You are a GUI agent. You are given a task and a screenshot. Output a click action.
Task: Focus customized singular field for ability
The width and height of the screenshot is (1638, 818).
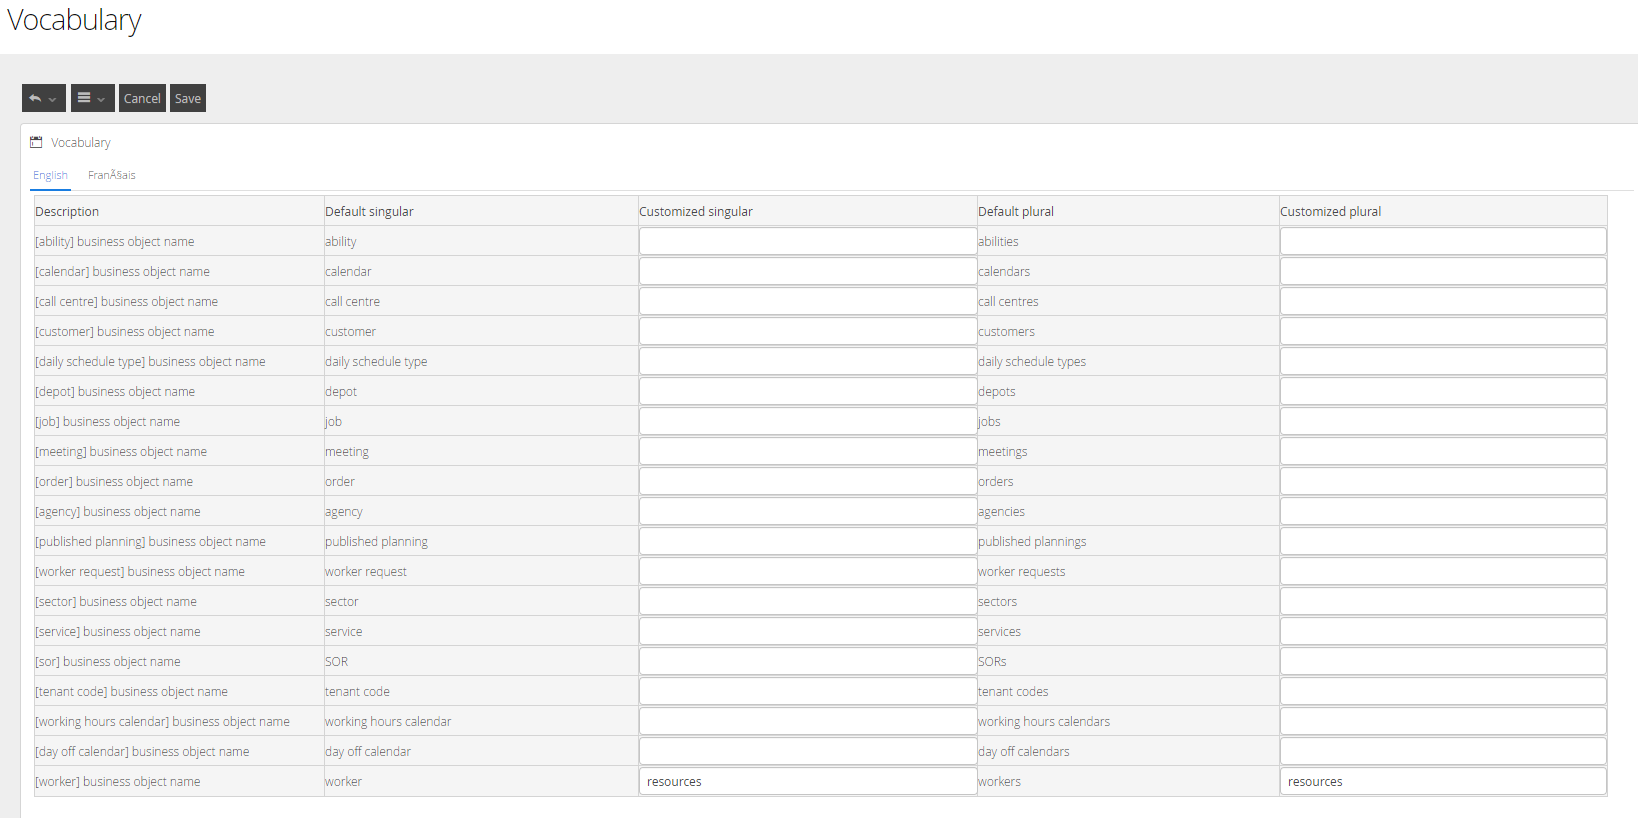(808, 241)
